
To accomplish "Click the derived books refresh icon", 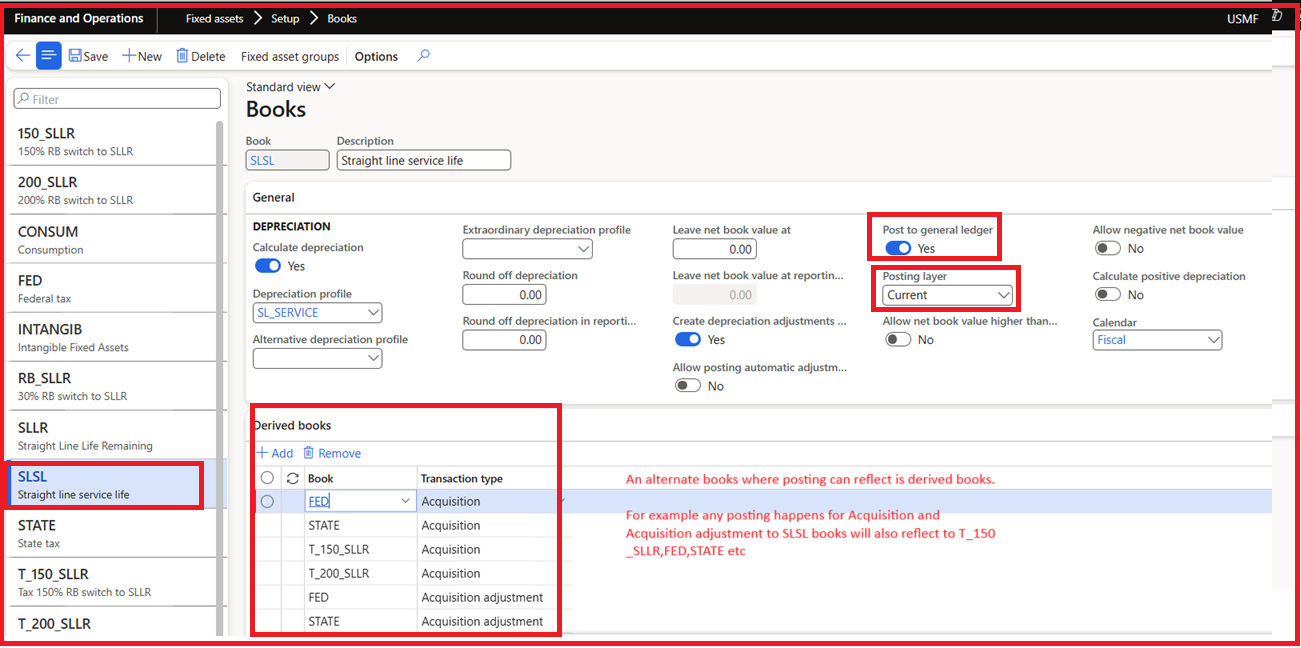I will coord(292,478).
